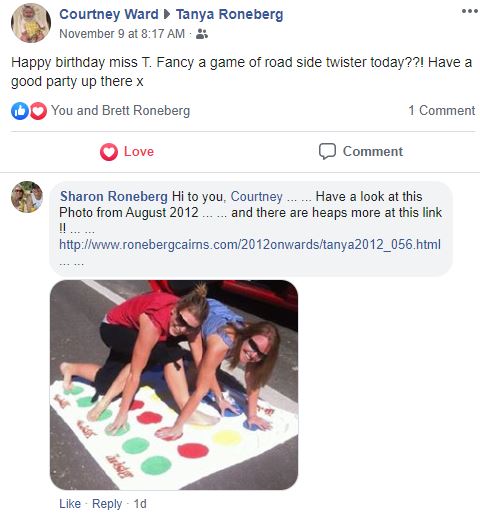Click the Courtney mention in the comment
The width and height of the screenshot is (480, 519).
(257, 196)
